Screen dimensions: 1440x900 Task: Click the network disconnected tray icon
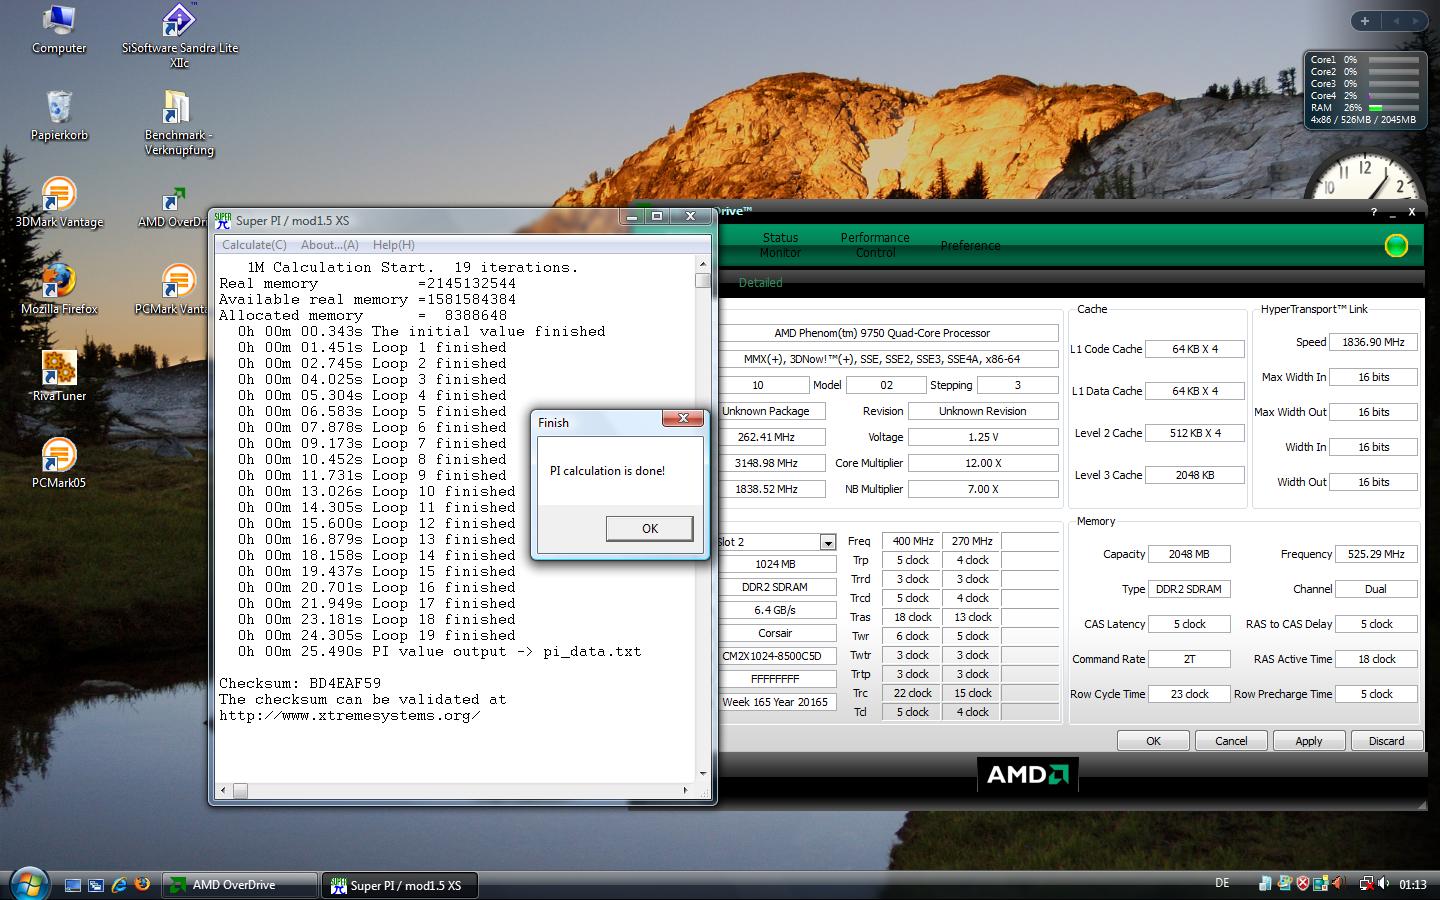1365,884
